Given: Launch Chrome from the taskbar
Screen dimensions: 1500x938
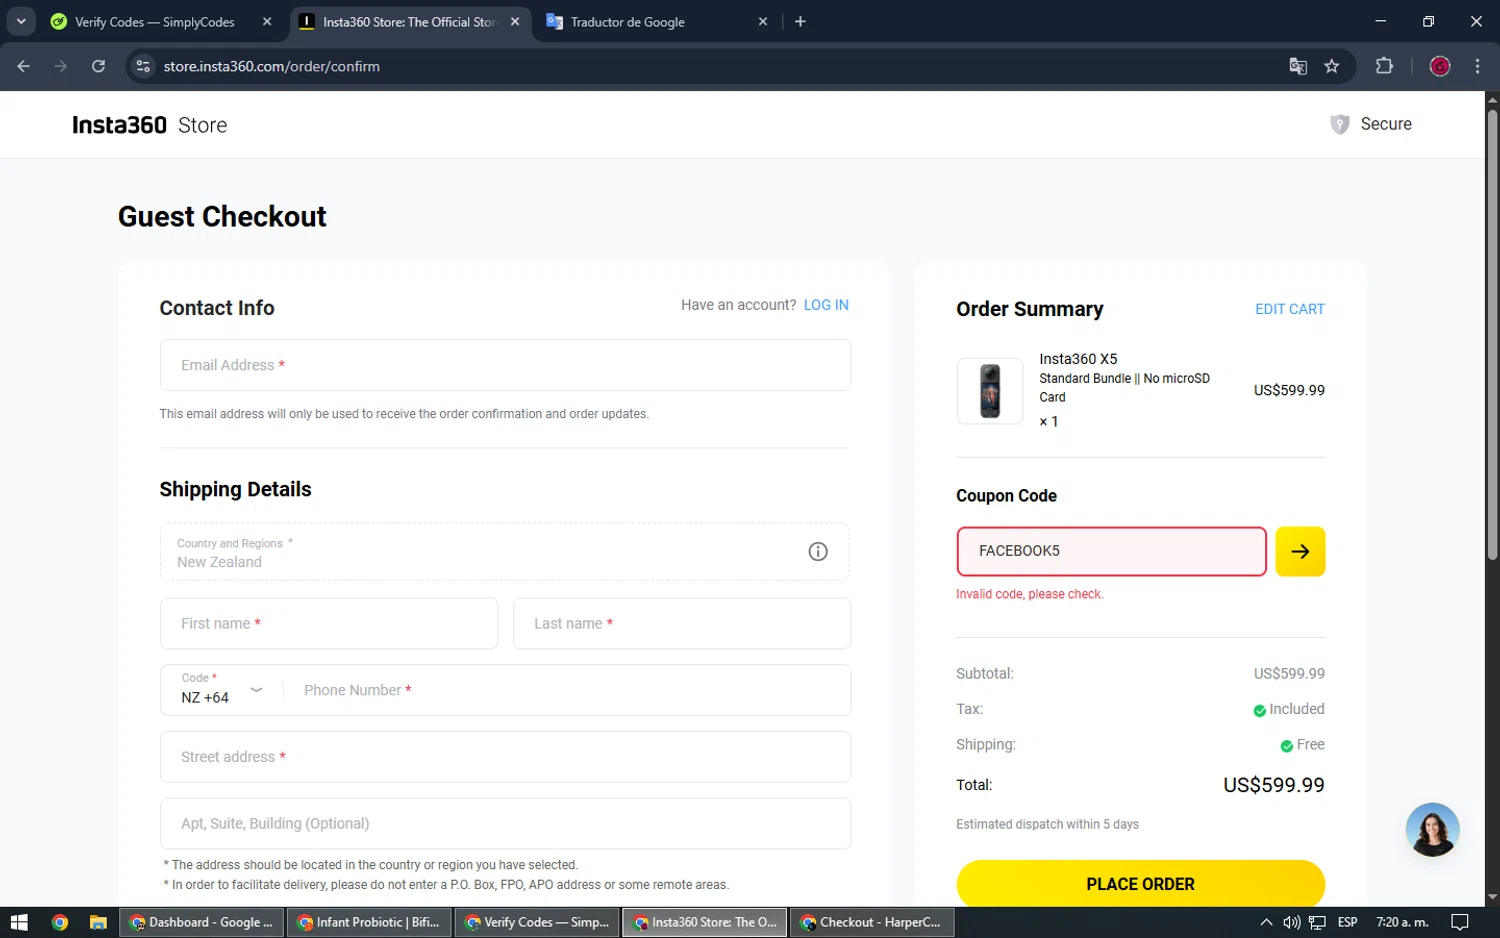Looking at the screenshot, I should click(x=59, y=922).
